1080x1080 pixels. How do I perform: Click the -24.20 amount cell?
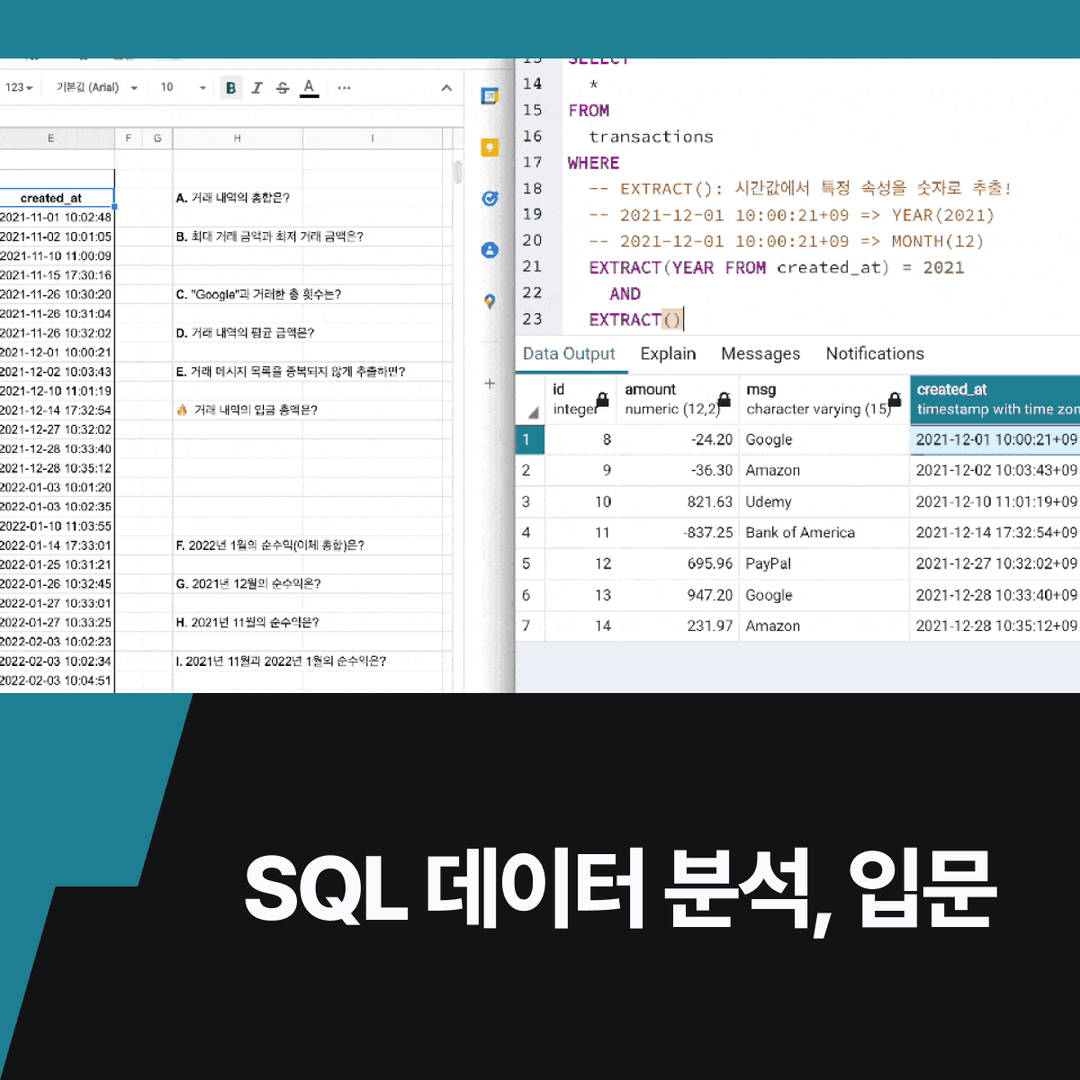[677, 439]
